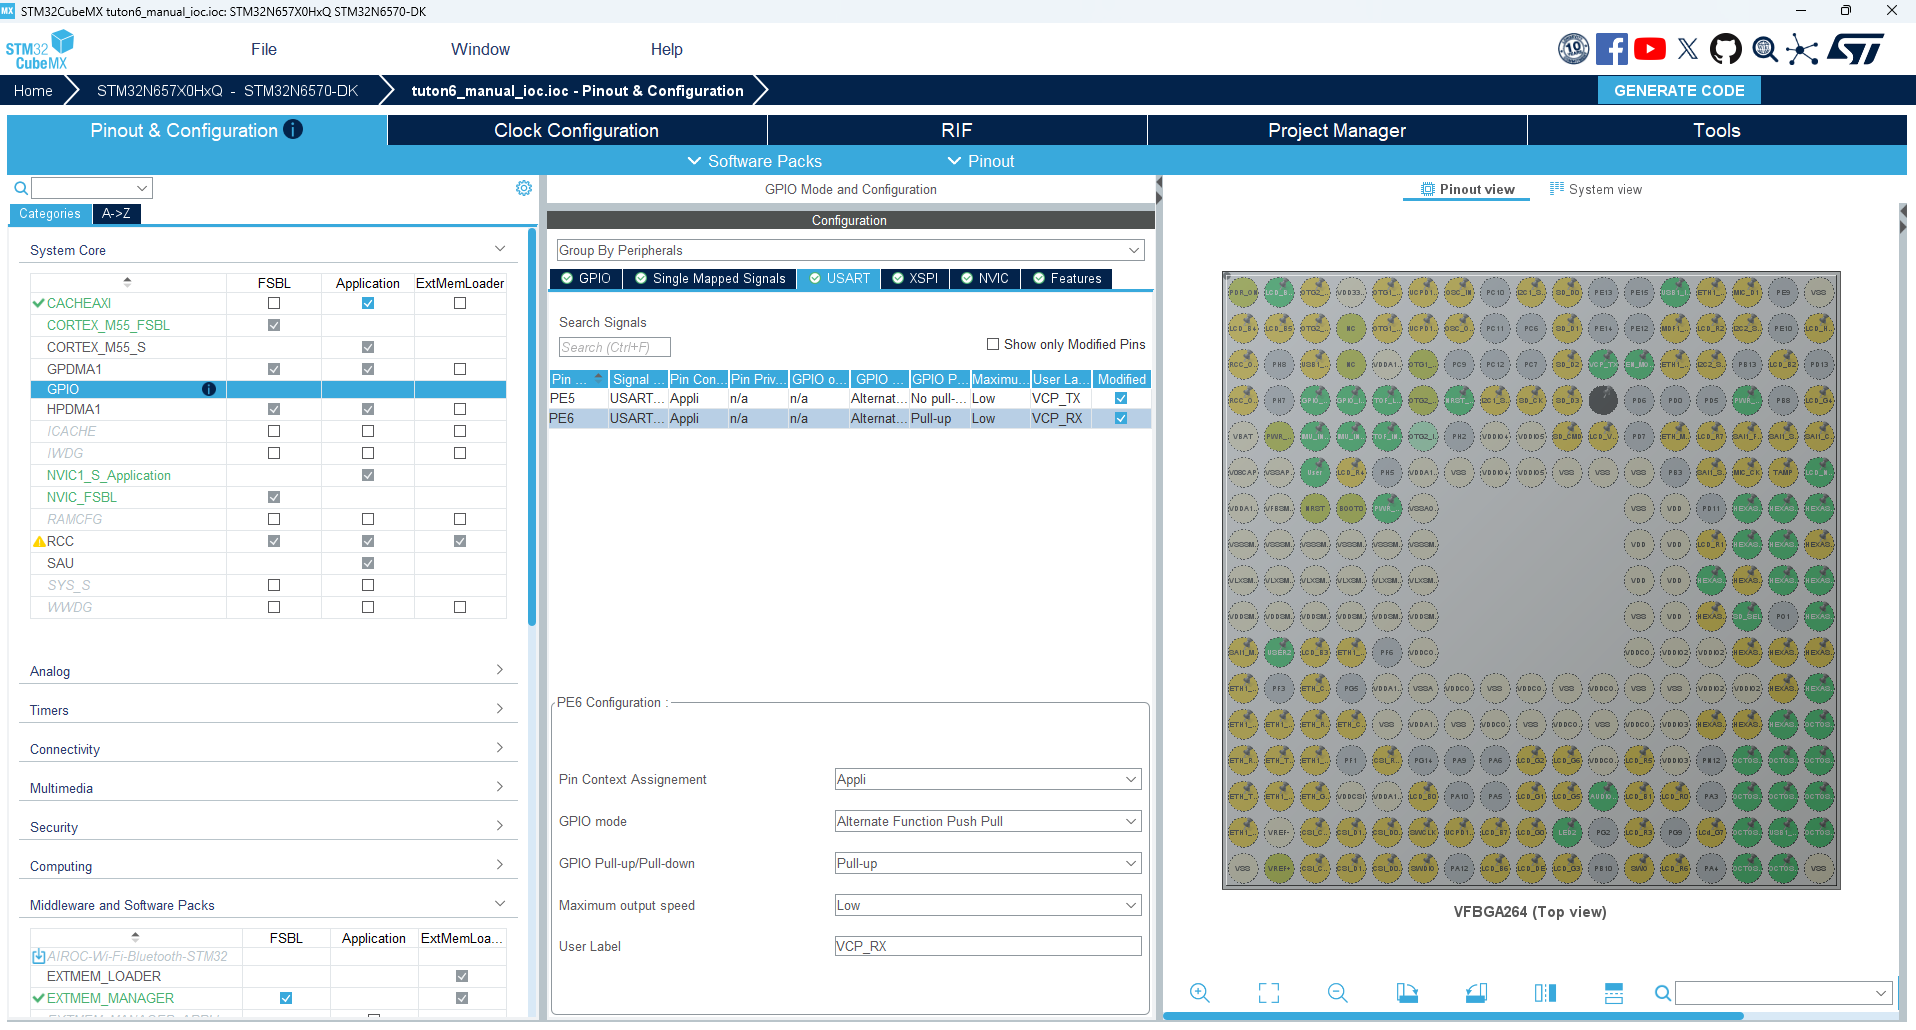Switch to System view

click(x=1595, y=189)
